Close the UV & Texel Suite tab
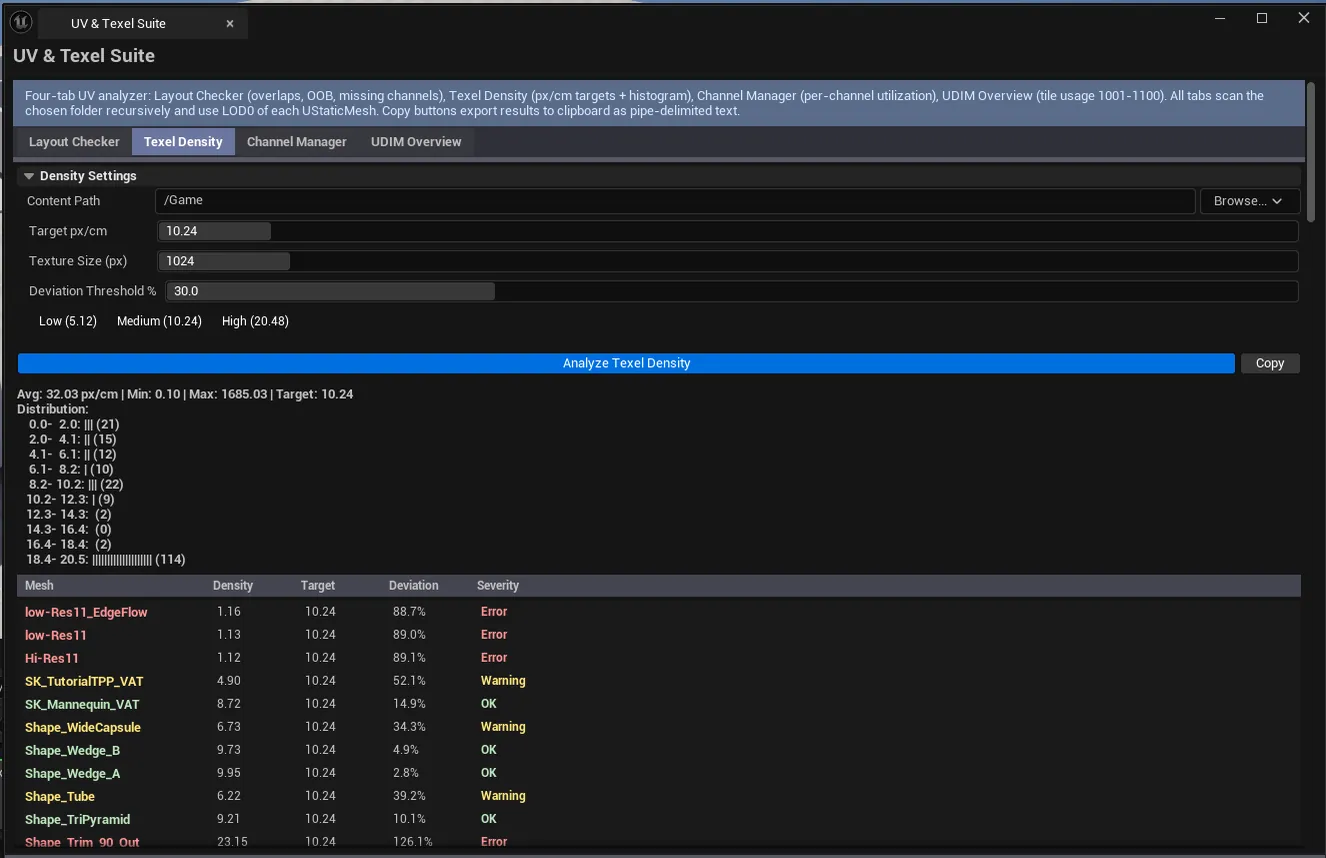The image size is (1326, 858). tap(230, 24)
